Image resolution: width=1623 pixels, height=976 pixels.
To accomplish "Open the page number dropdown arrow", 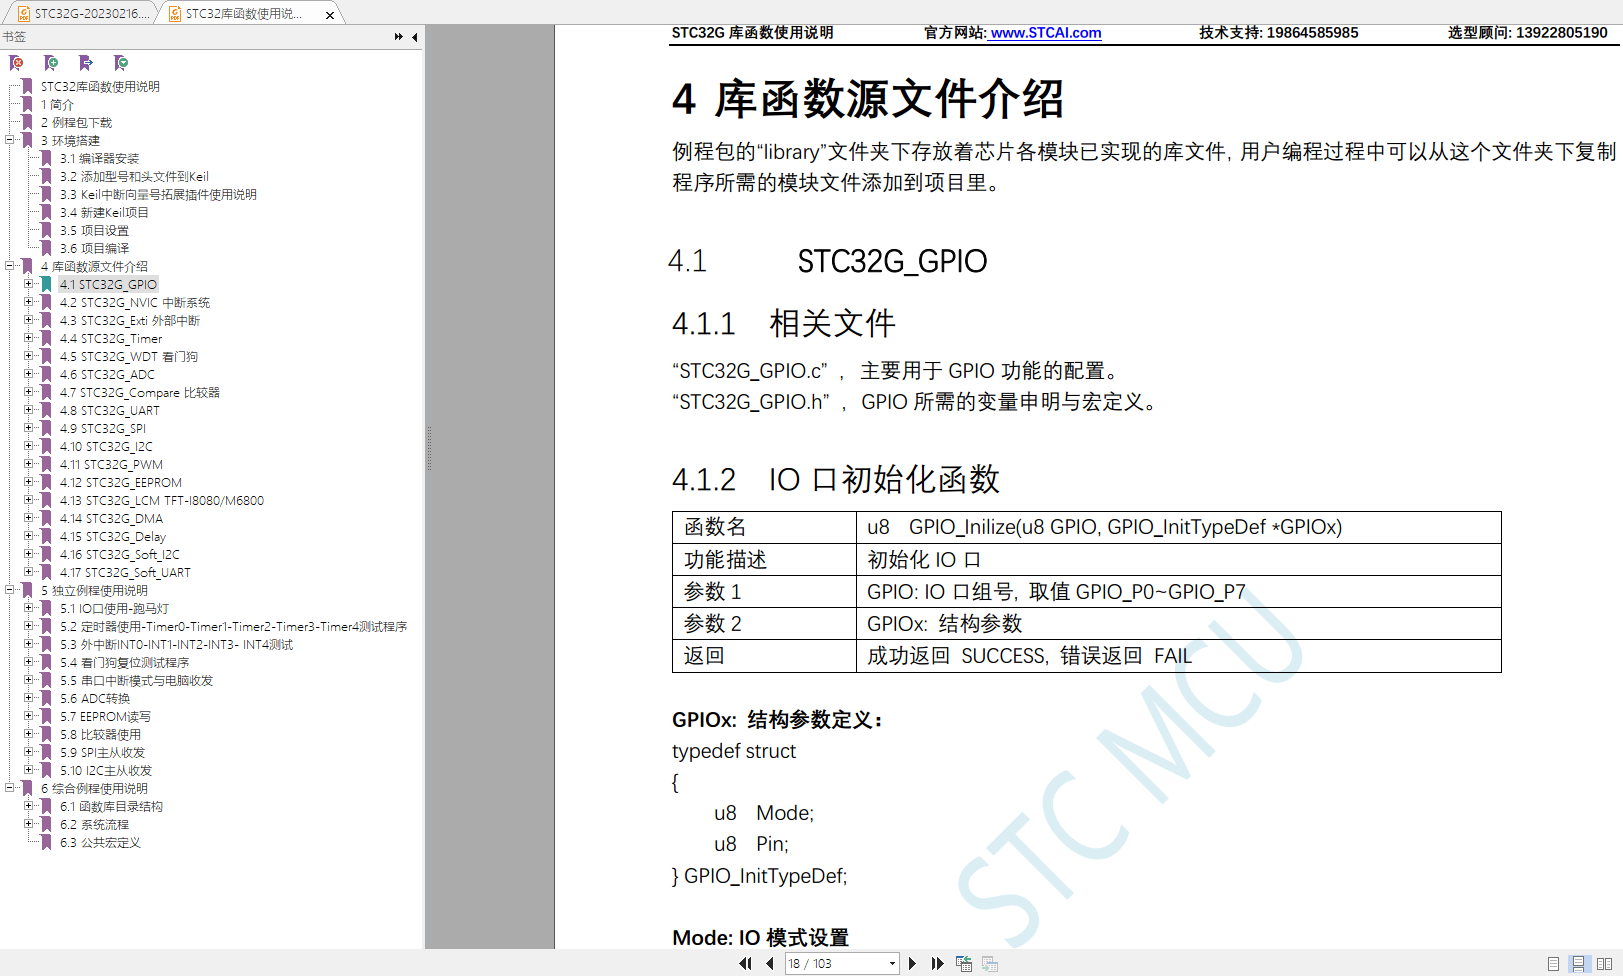I will (892, 964).
